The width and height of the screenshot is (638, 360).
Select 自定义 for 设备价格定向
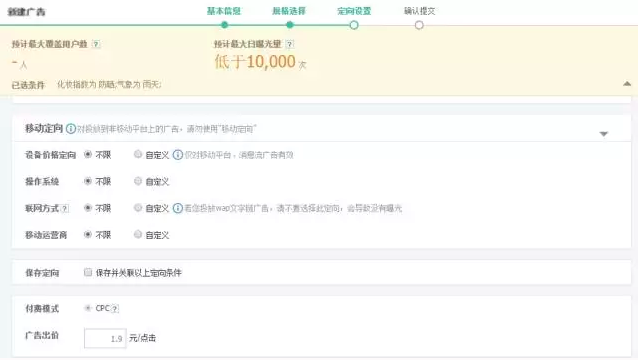(138, 154)
